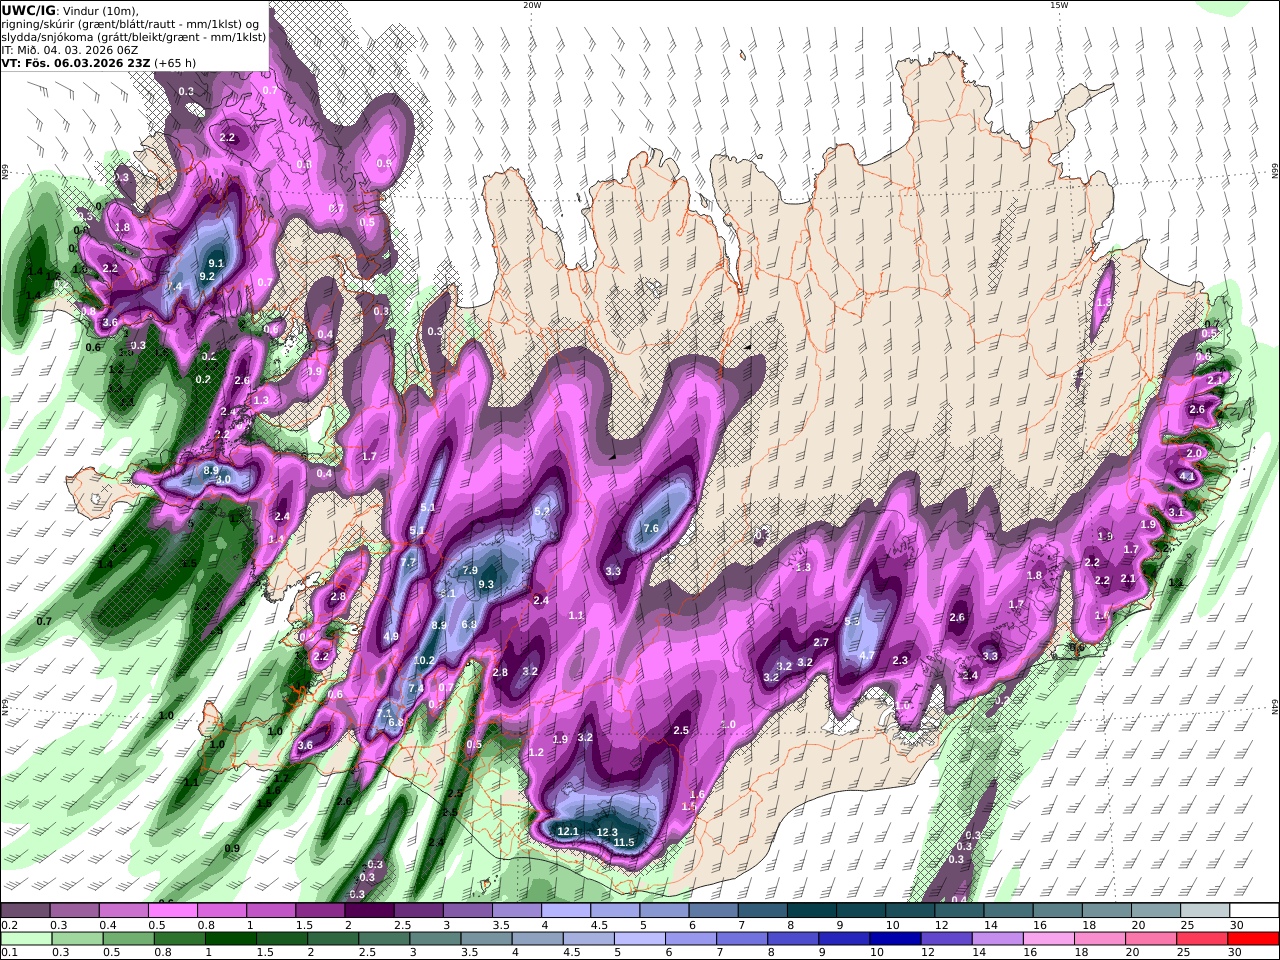Click the 'rigning/skúrir' legend description line

pyautogui.click(x=130, y=24)
